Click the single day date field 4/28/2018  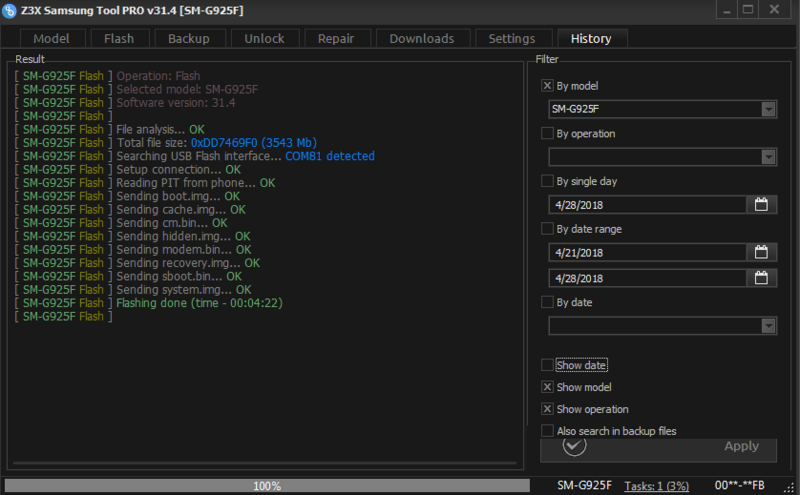[x=647, y=205]
